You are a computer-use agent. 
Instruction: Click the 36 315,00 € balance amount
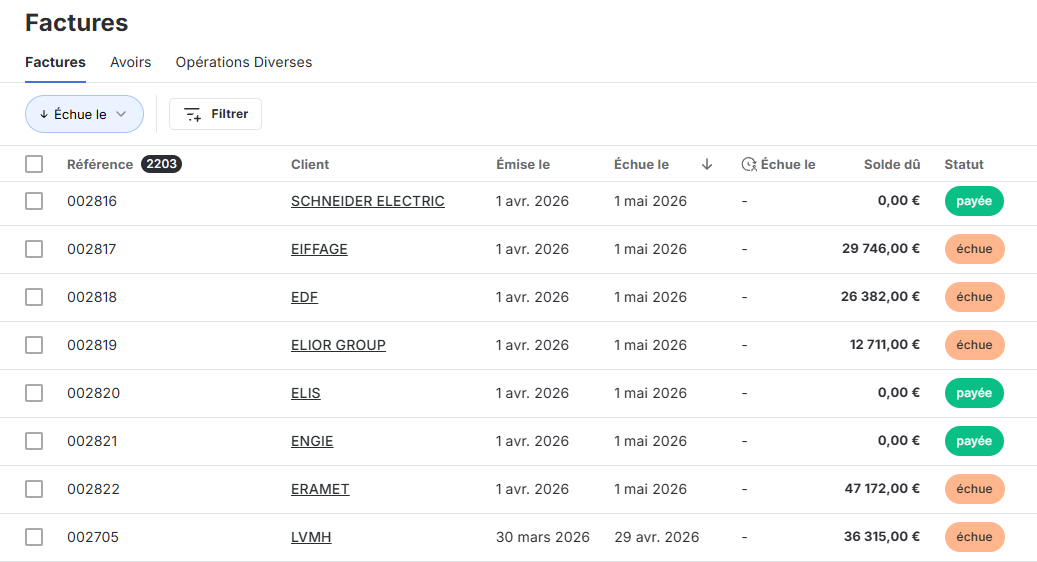(x=882, y=536)
